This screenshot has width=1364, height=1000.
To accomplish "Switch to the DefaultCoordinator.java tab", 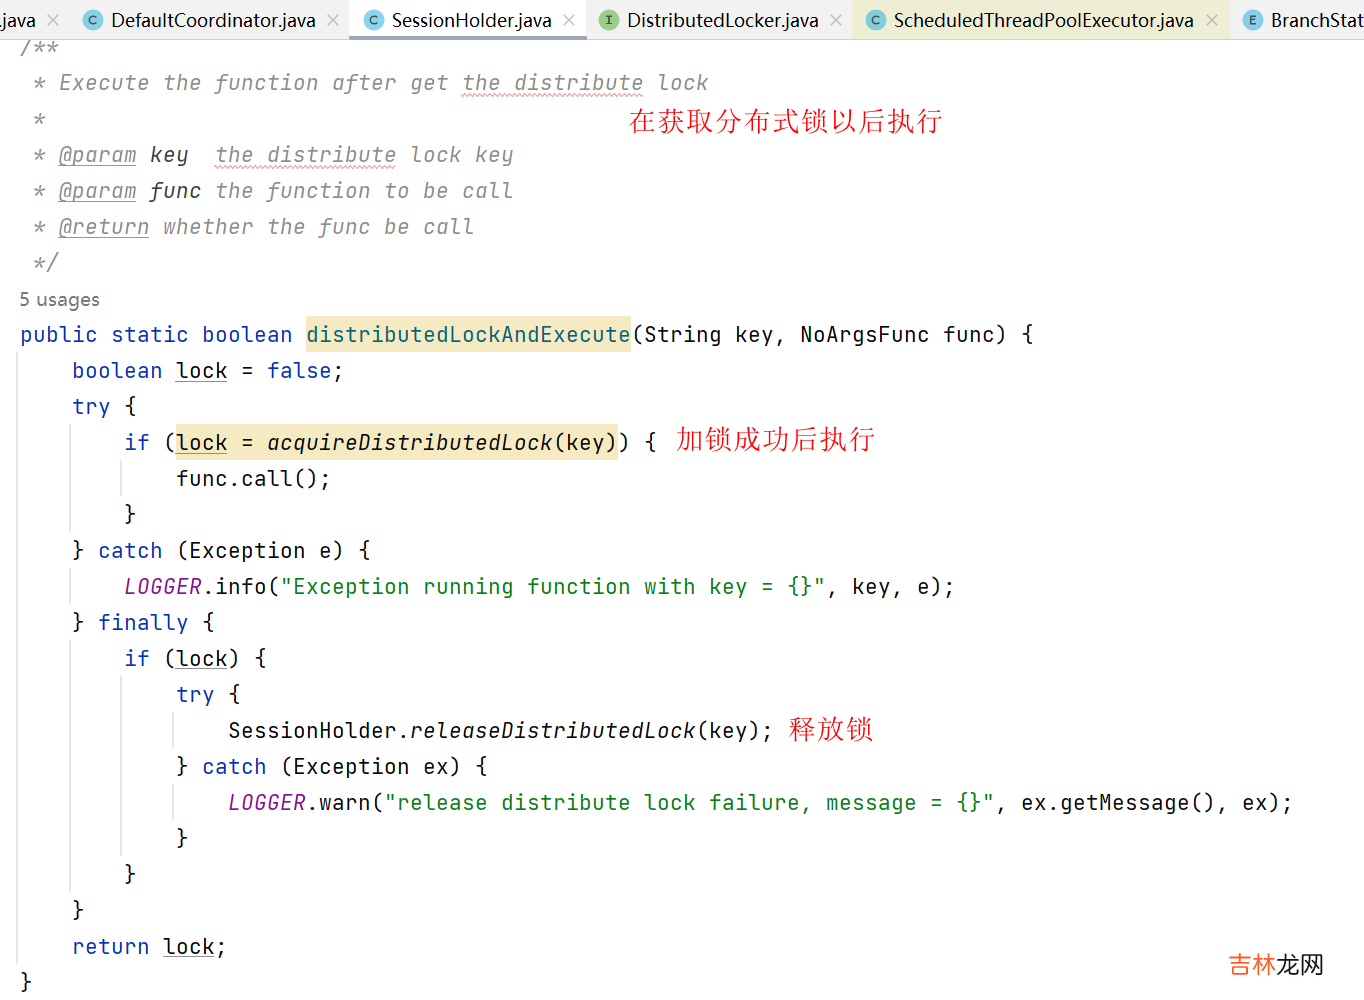I will point(213,20).
